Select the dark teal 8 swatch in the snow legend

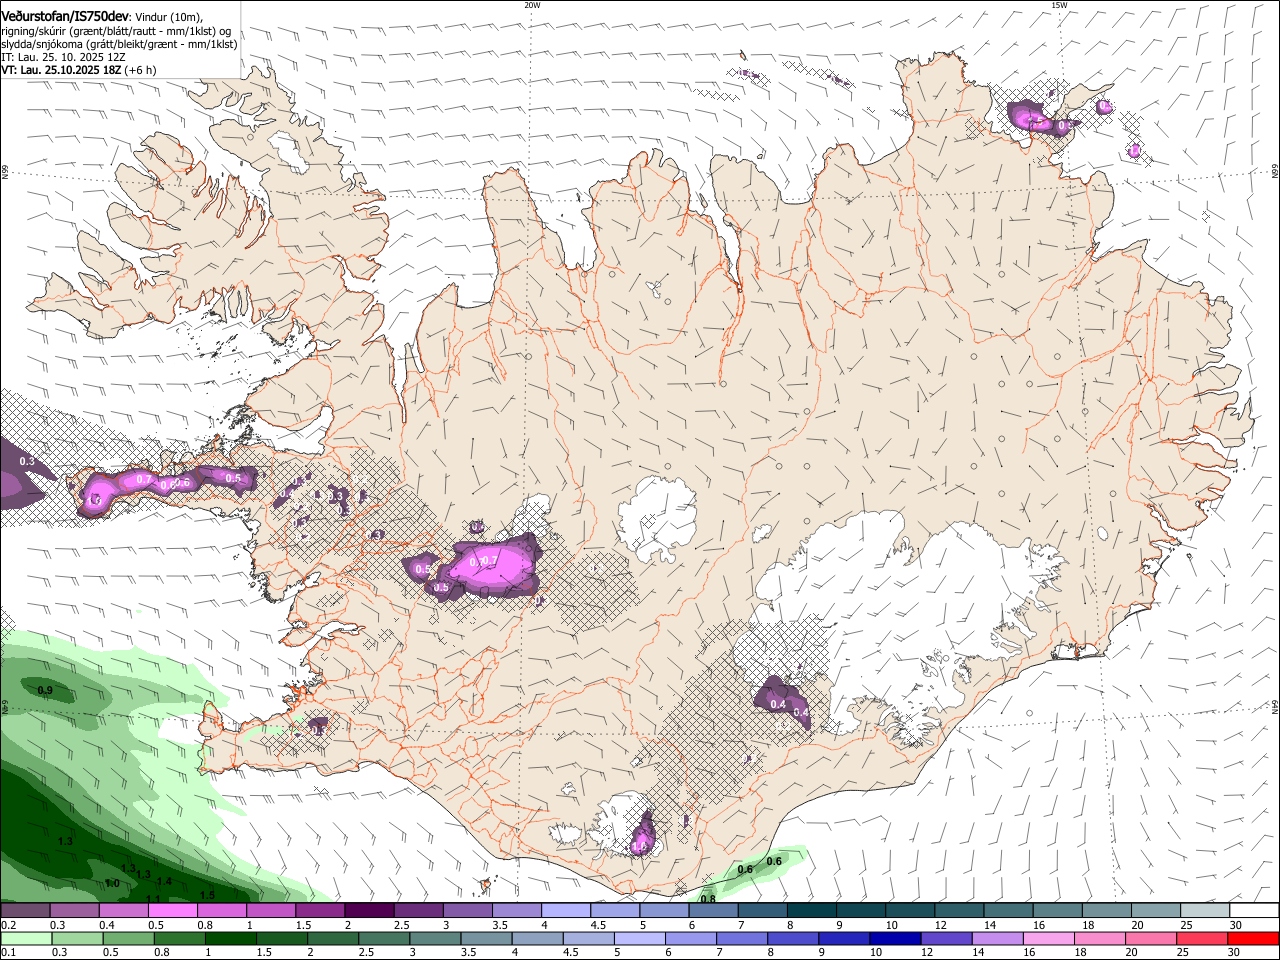[x=812, y=910]
